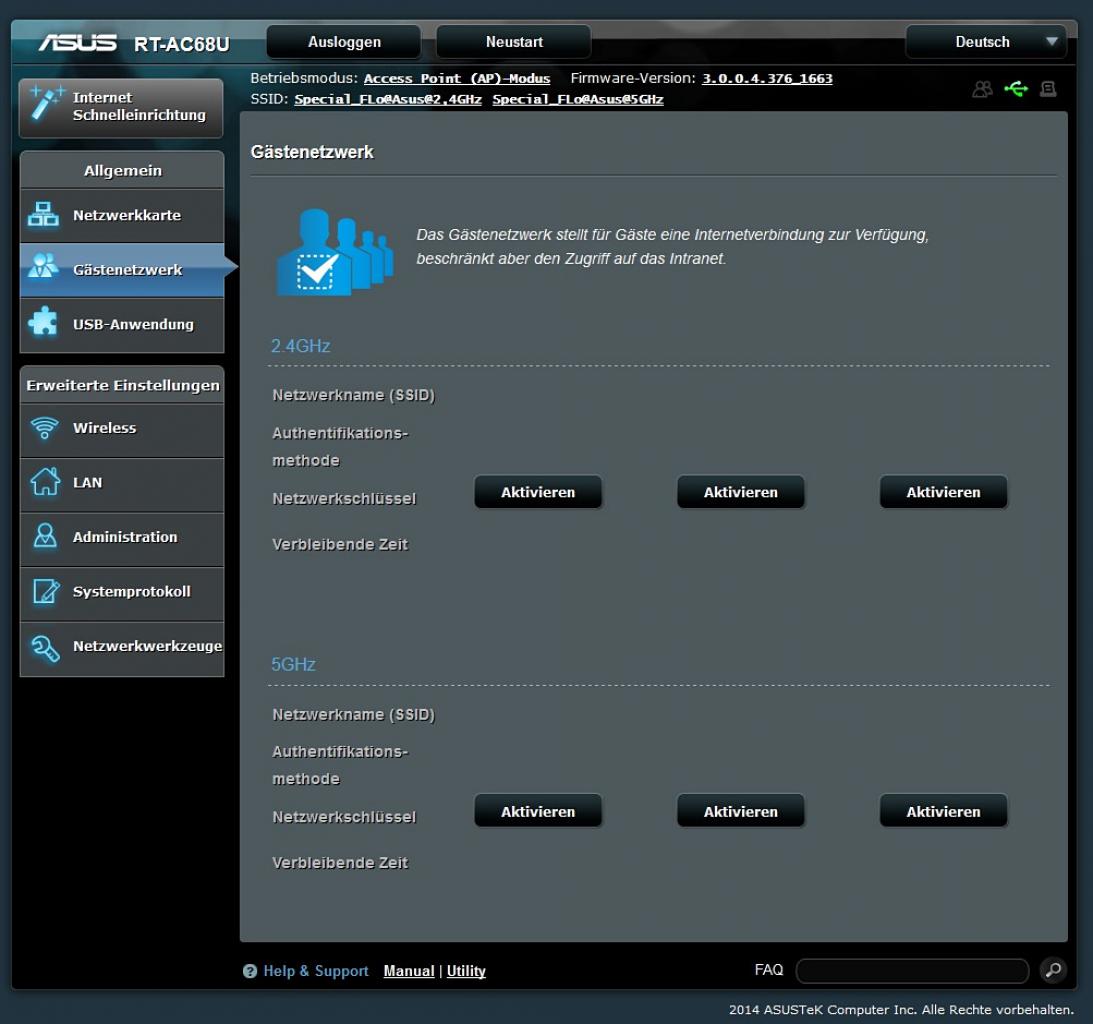1093x1024 pixels.
Task: Click the 2.4GHz section heading
Action: pos(300,346)
